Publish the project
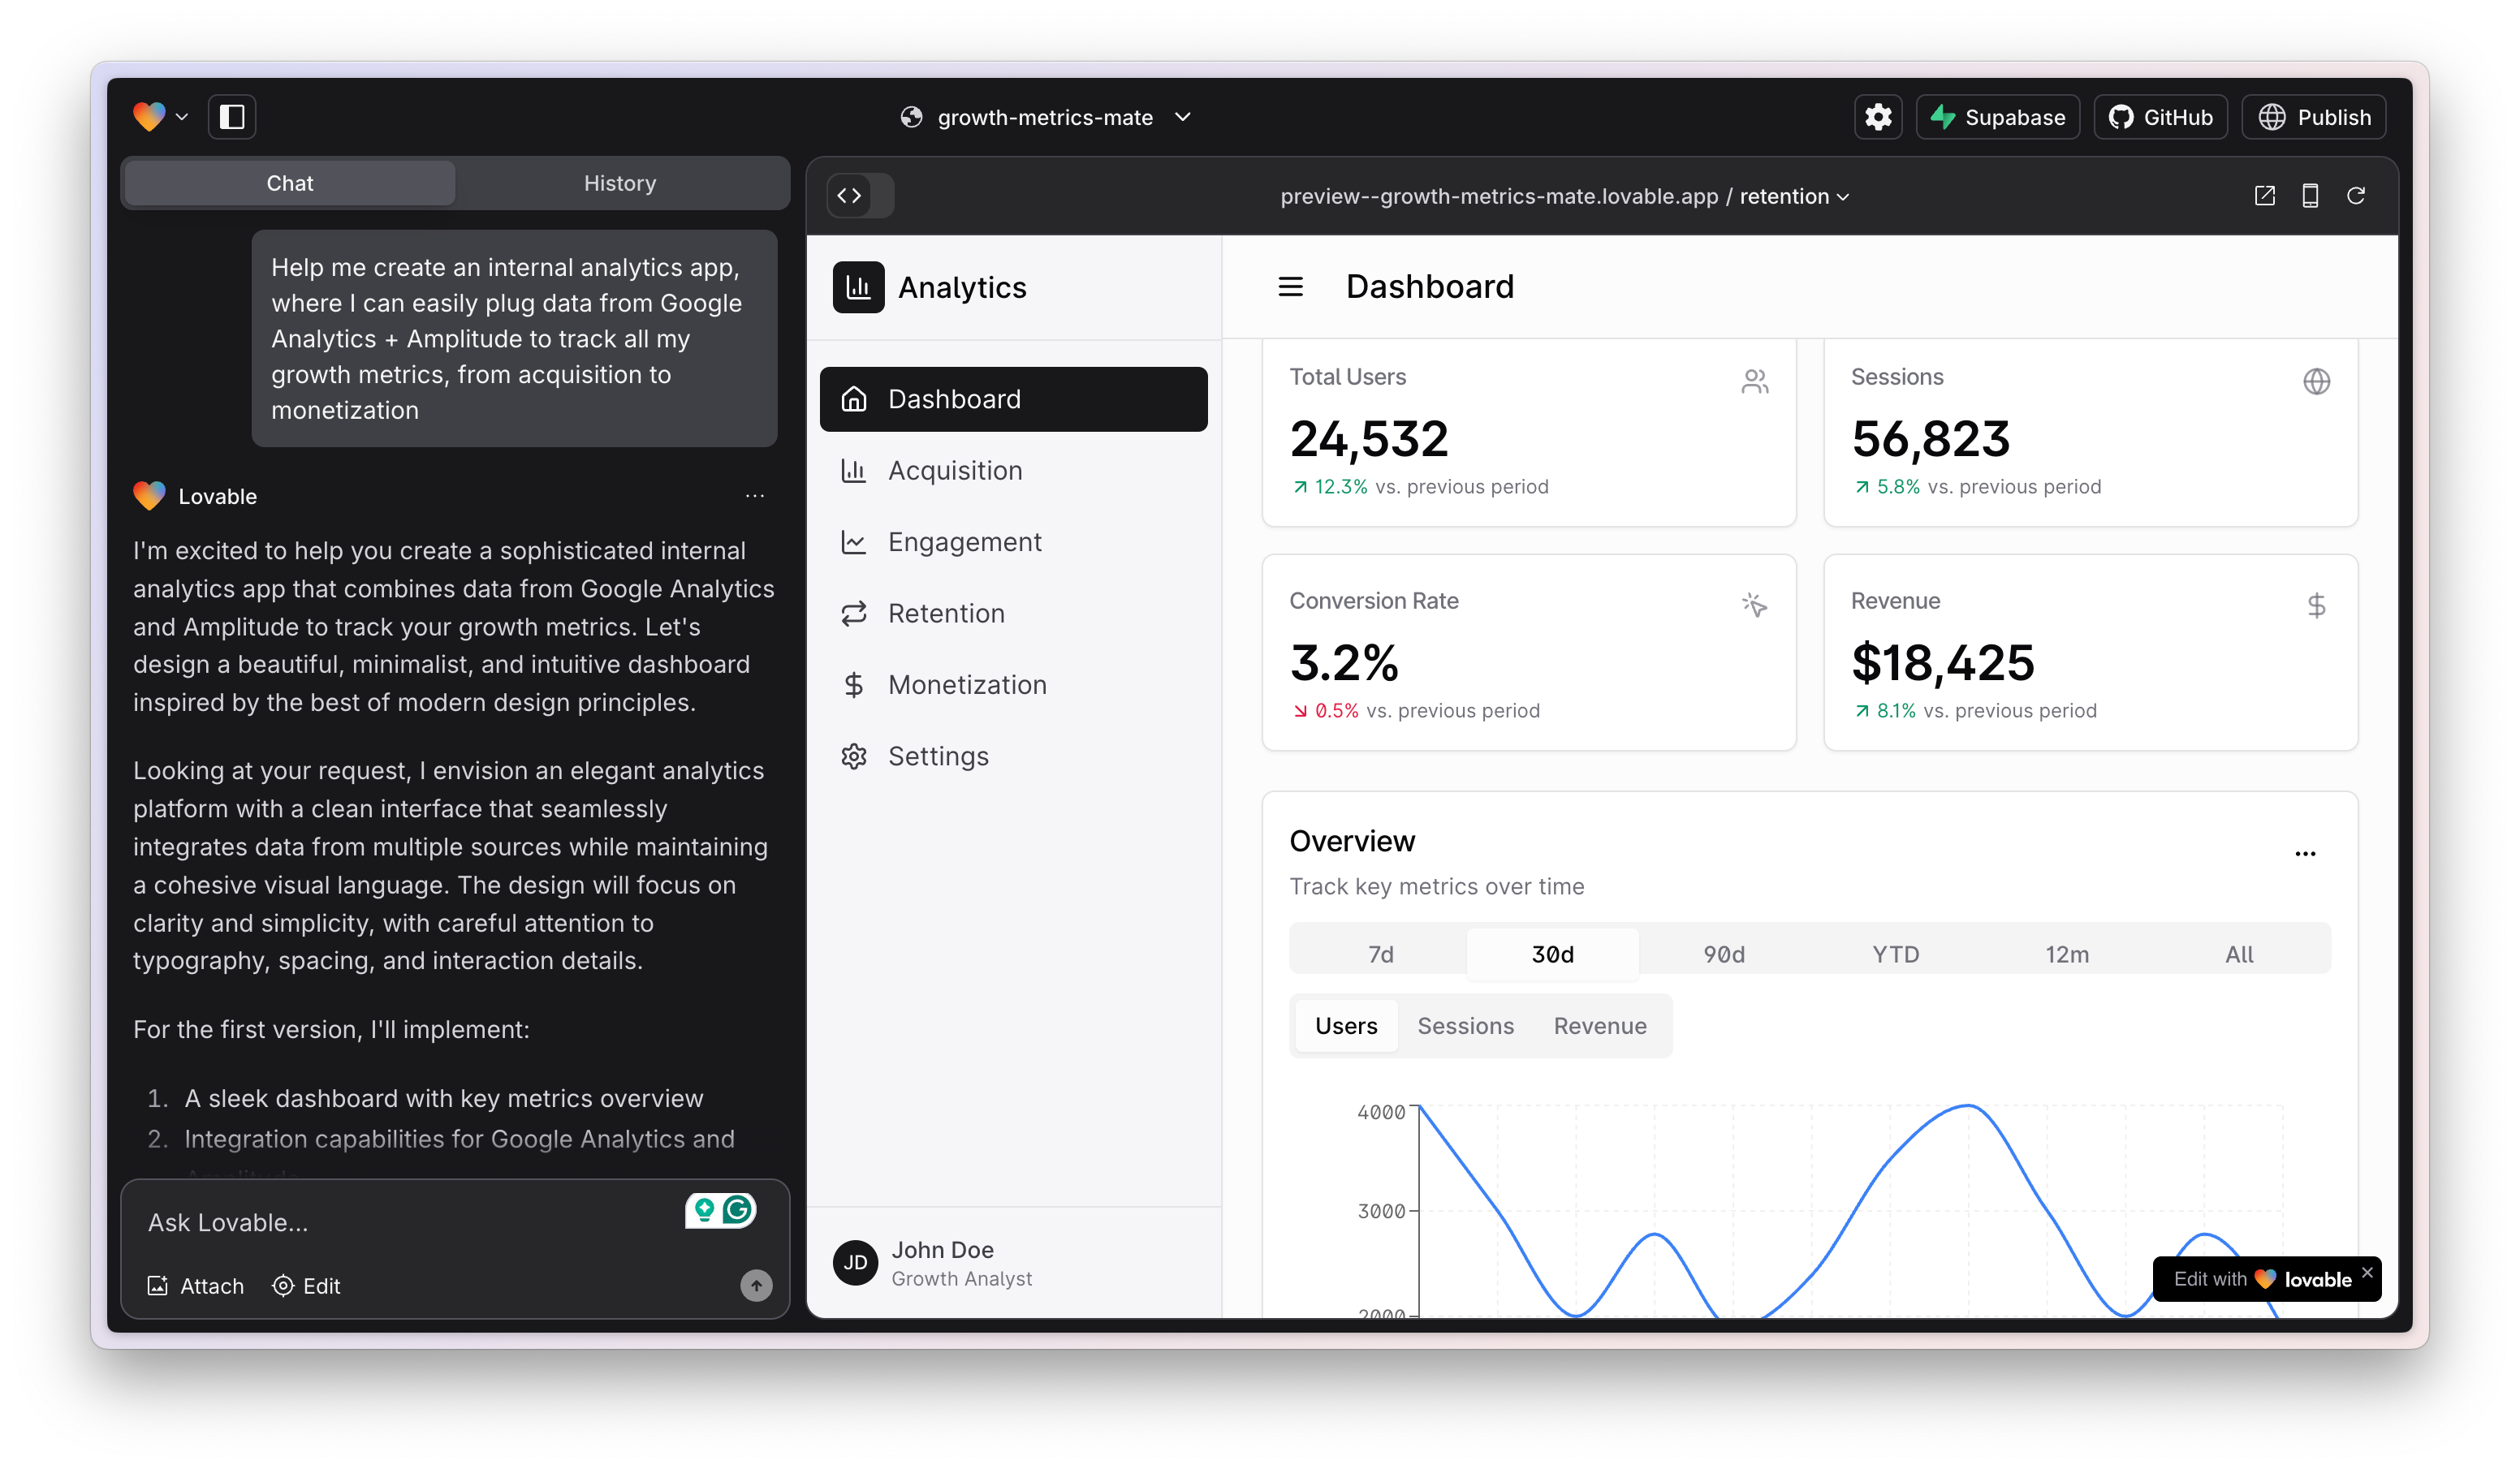This screenshot has height=1469, width=2520. tap(2313, 117)
